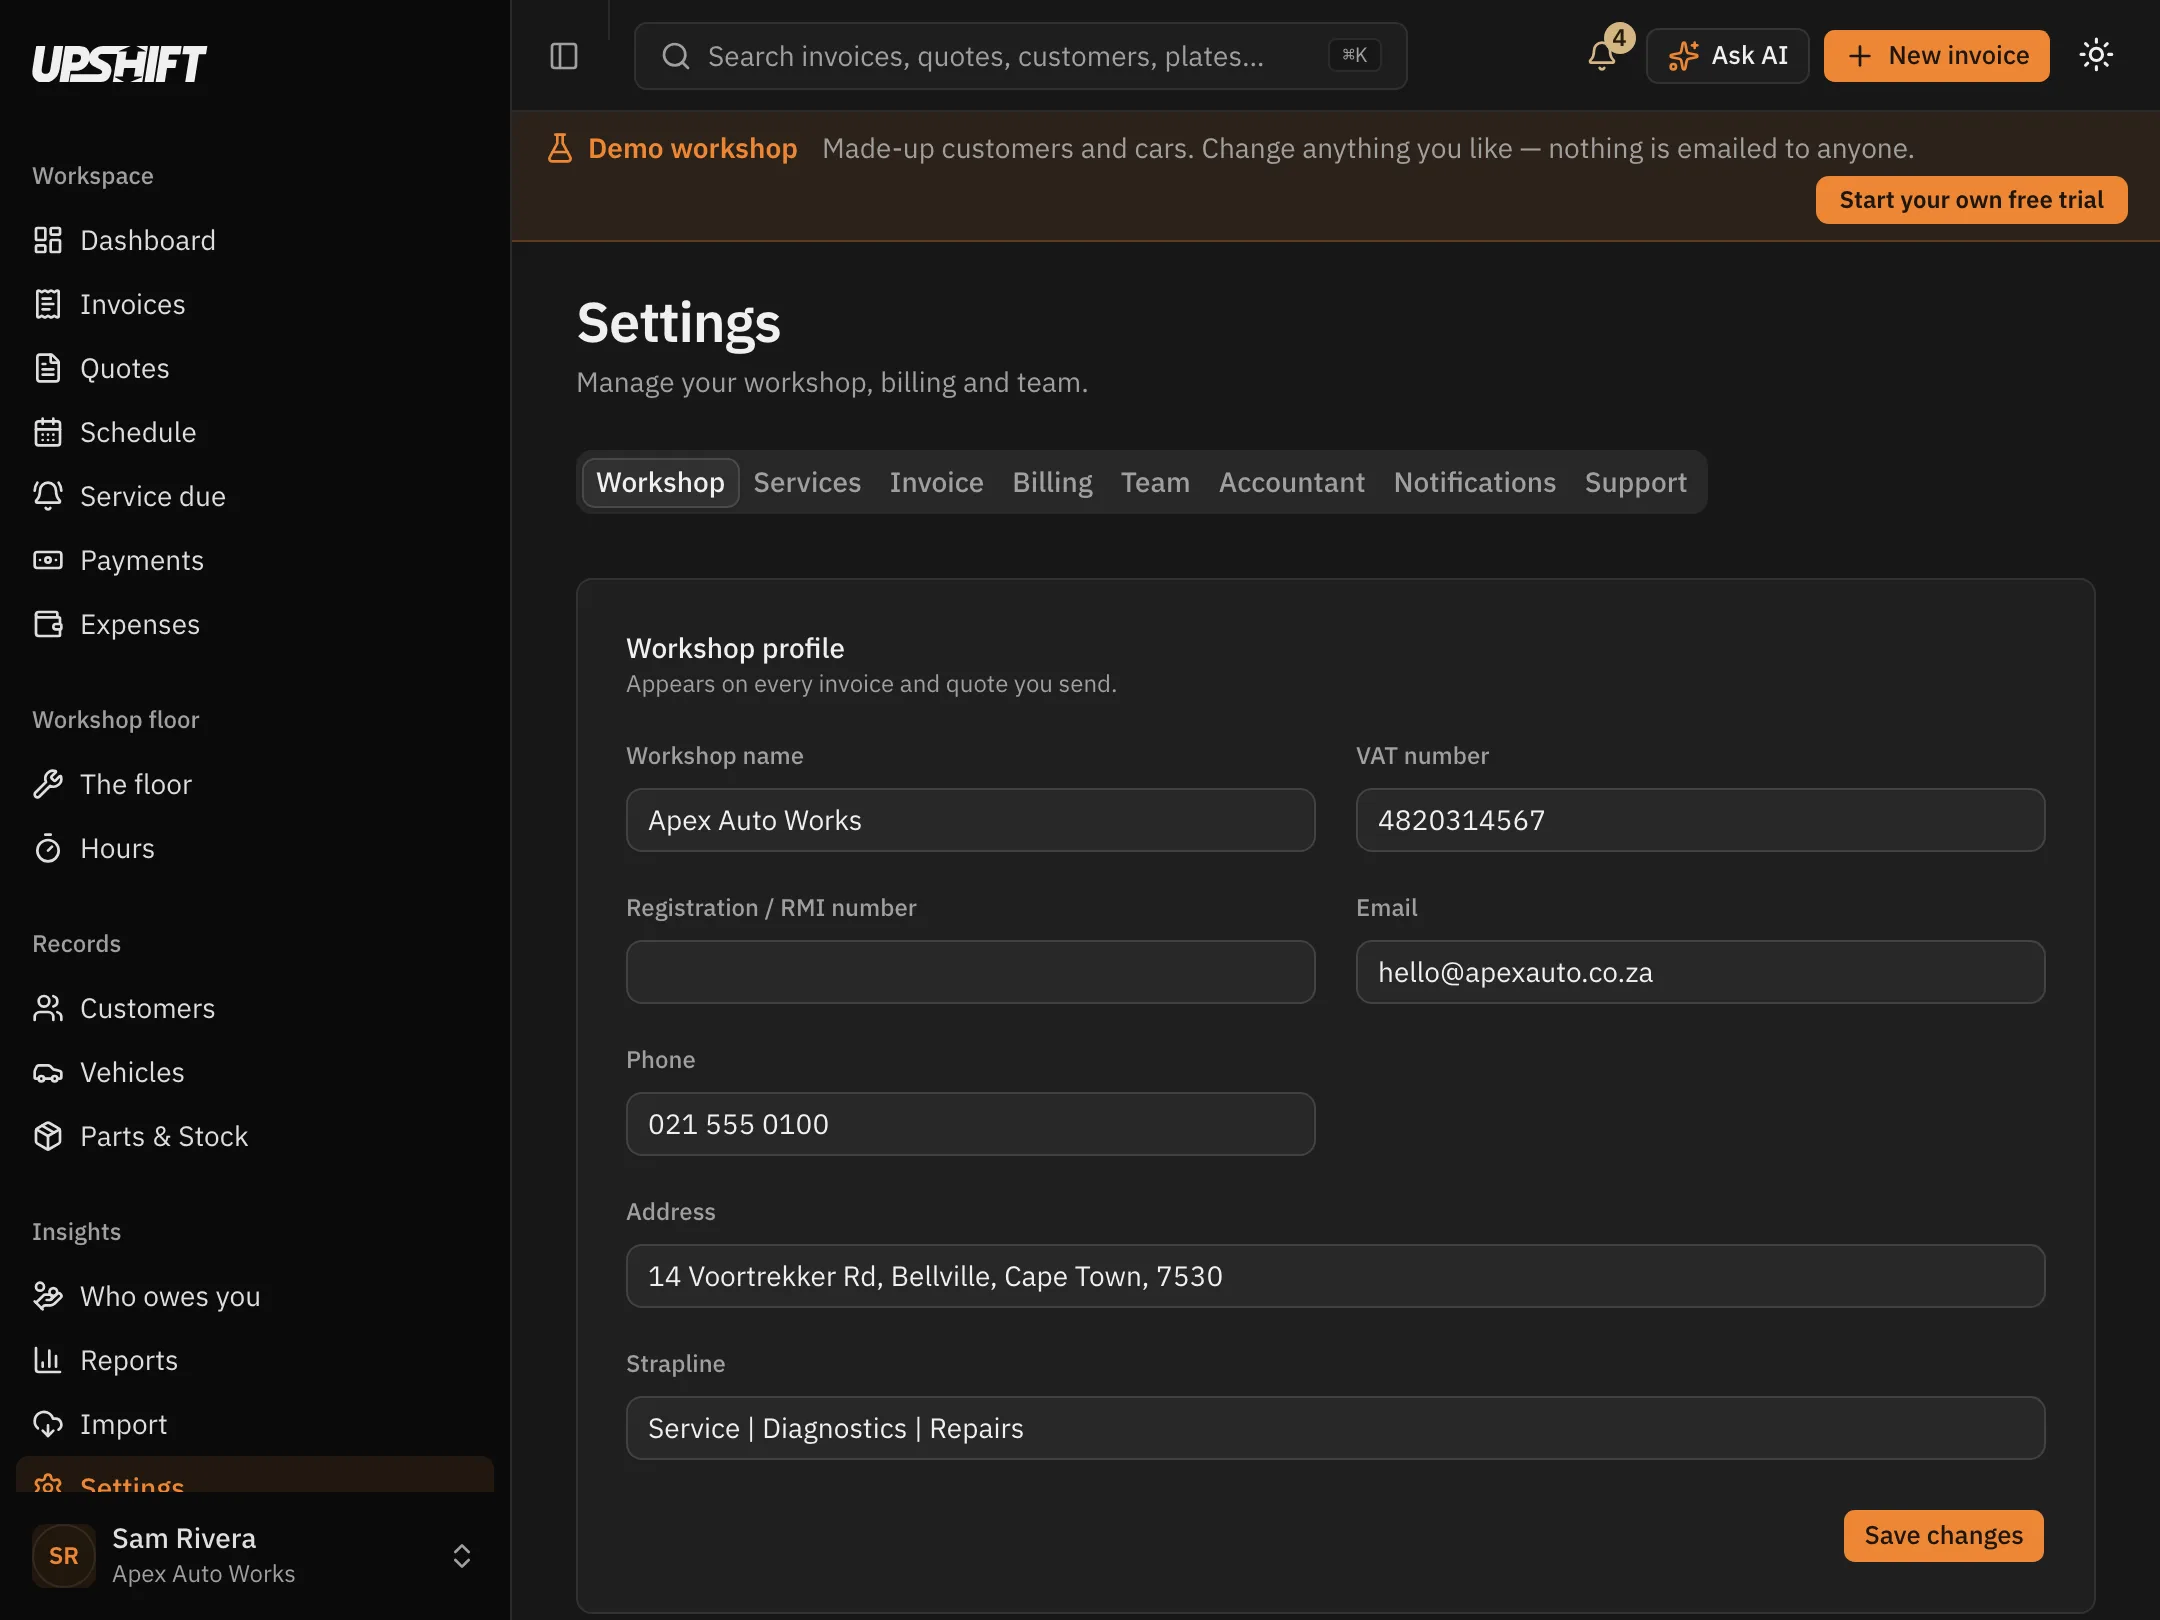Click Start your own free trial
This screenshot has width=2160, height=1620.
coord(1971,200)
